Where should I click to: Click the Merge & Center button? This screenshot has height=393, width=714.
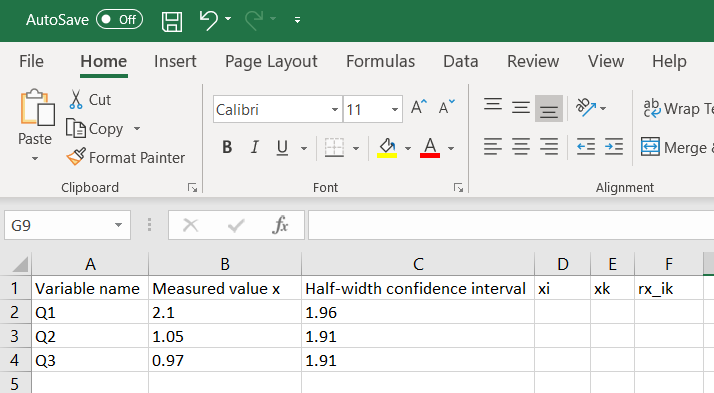click(678, 147)
